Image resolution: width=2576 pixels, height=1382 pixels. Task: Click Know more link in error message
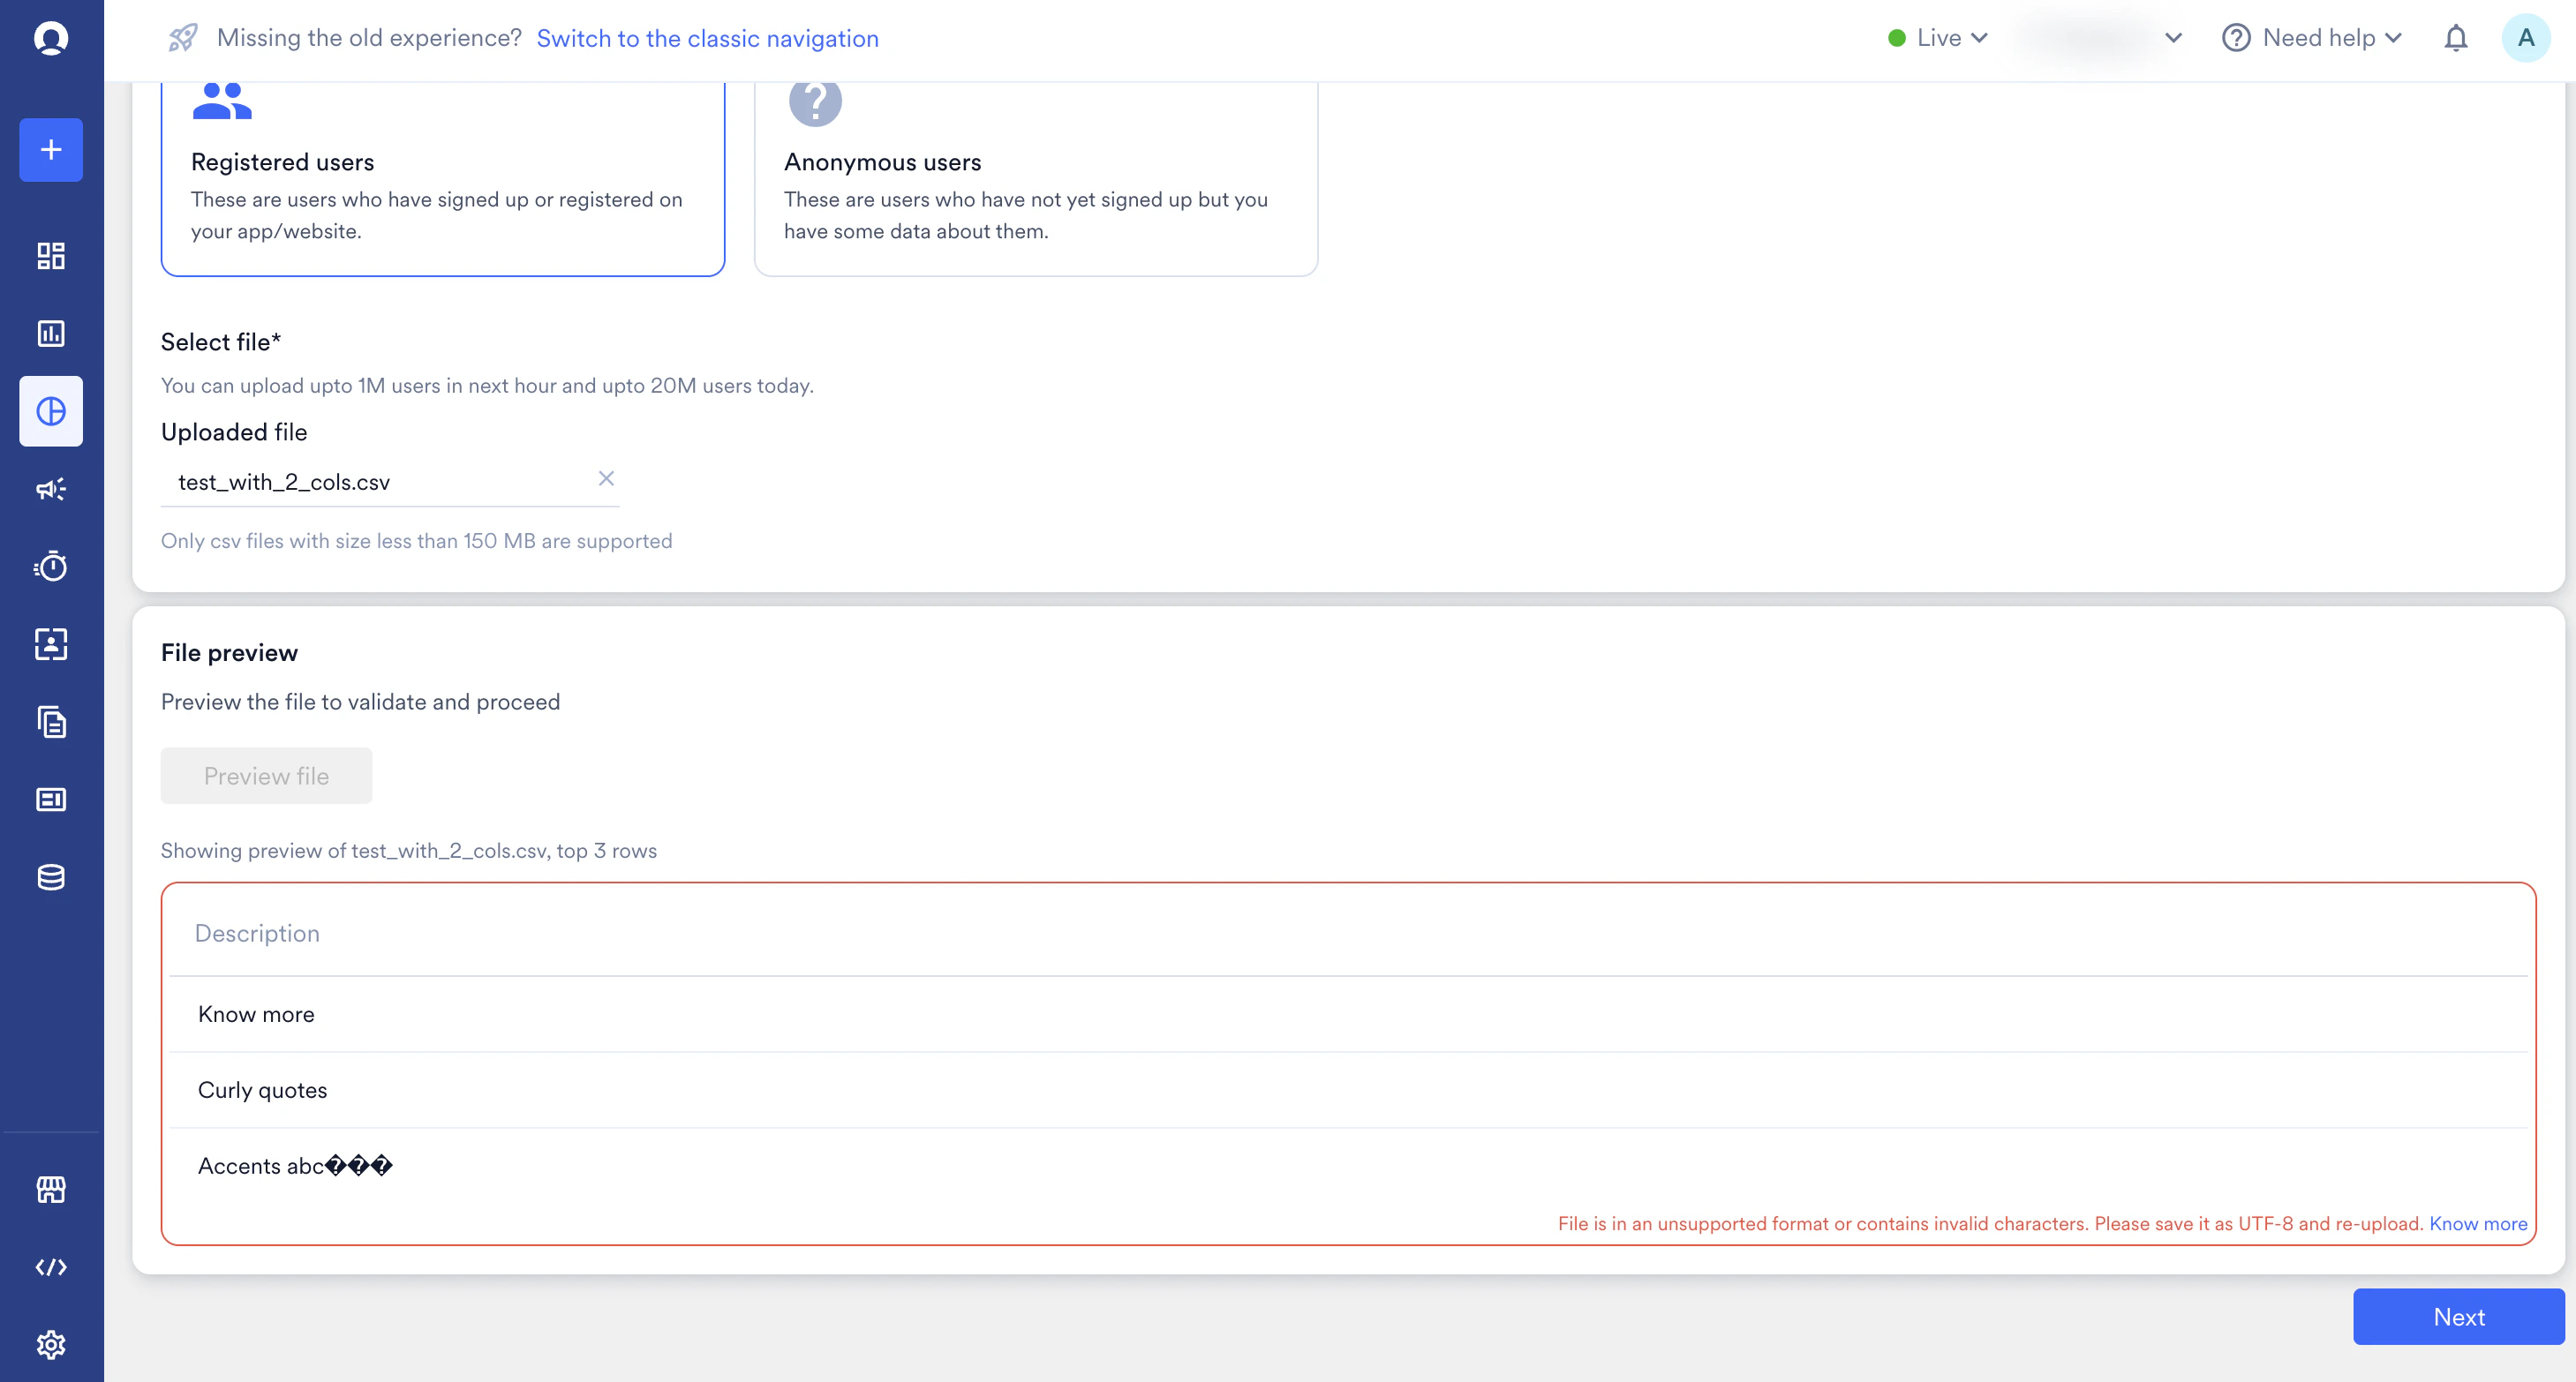(2477, 1223)
